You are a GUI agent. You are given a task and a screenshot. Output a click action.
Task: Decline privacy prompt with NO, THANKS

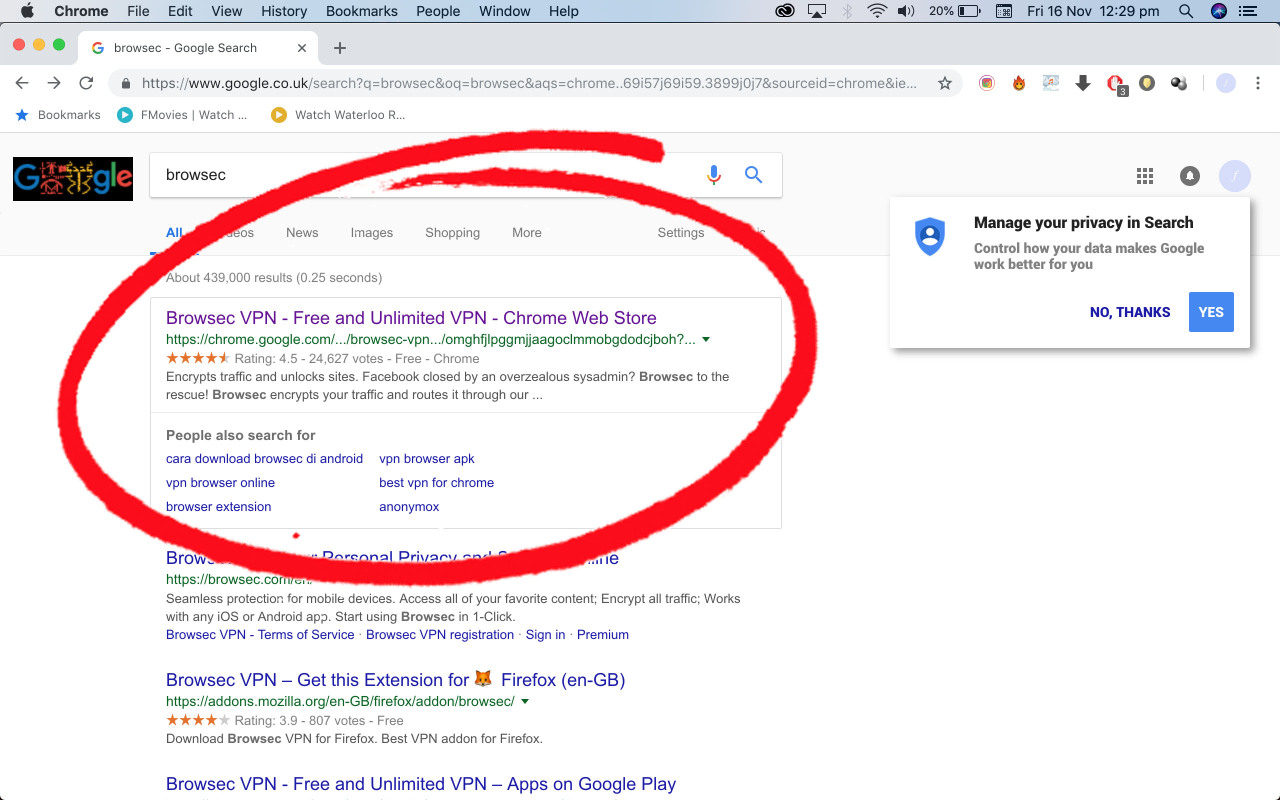click(1129, 312)
